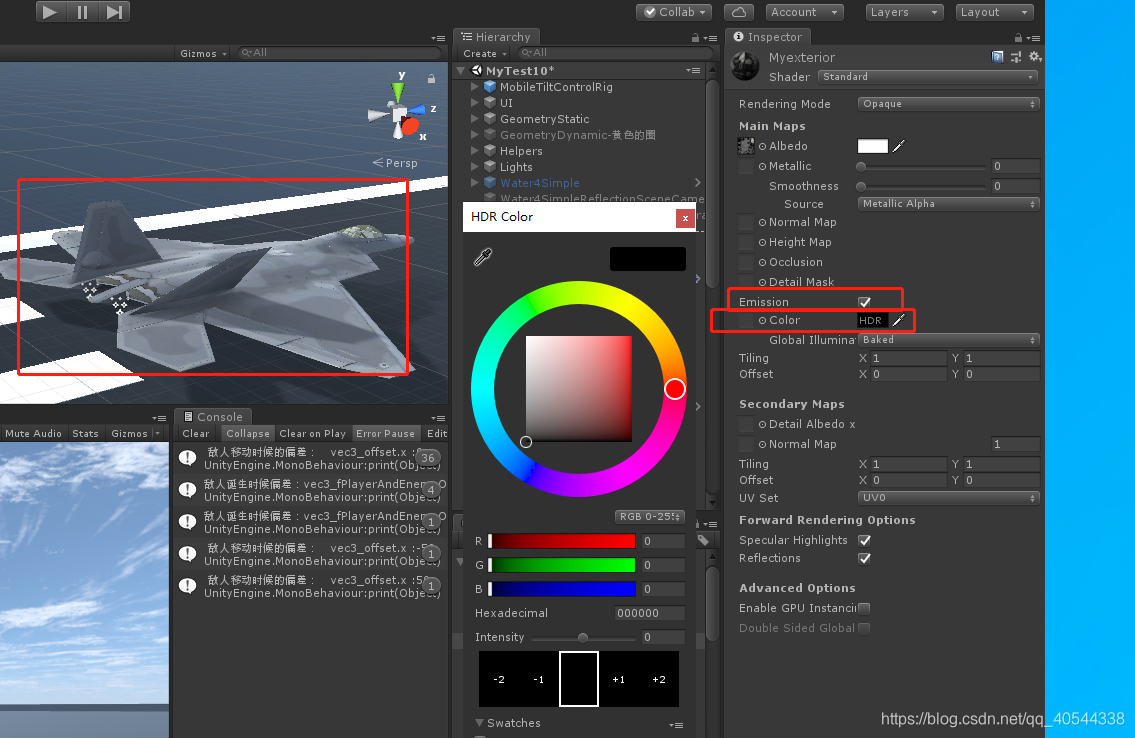Expand the GeometryStatic tree node
This screenshot has height=738, width=1135.
click(475, 119)
